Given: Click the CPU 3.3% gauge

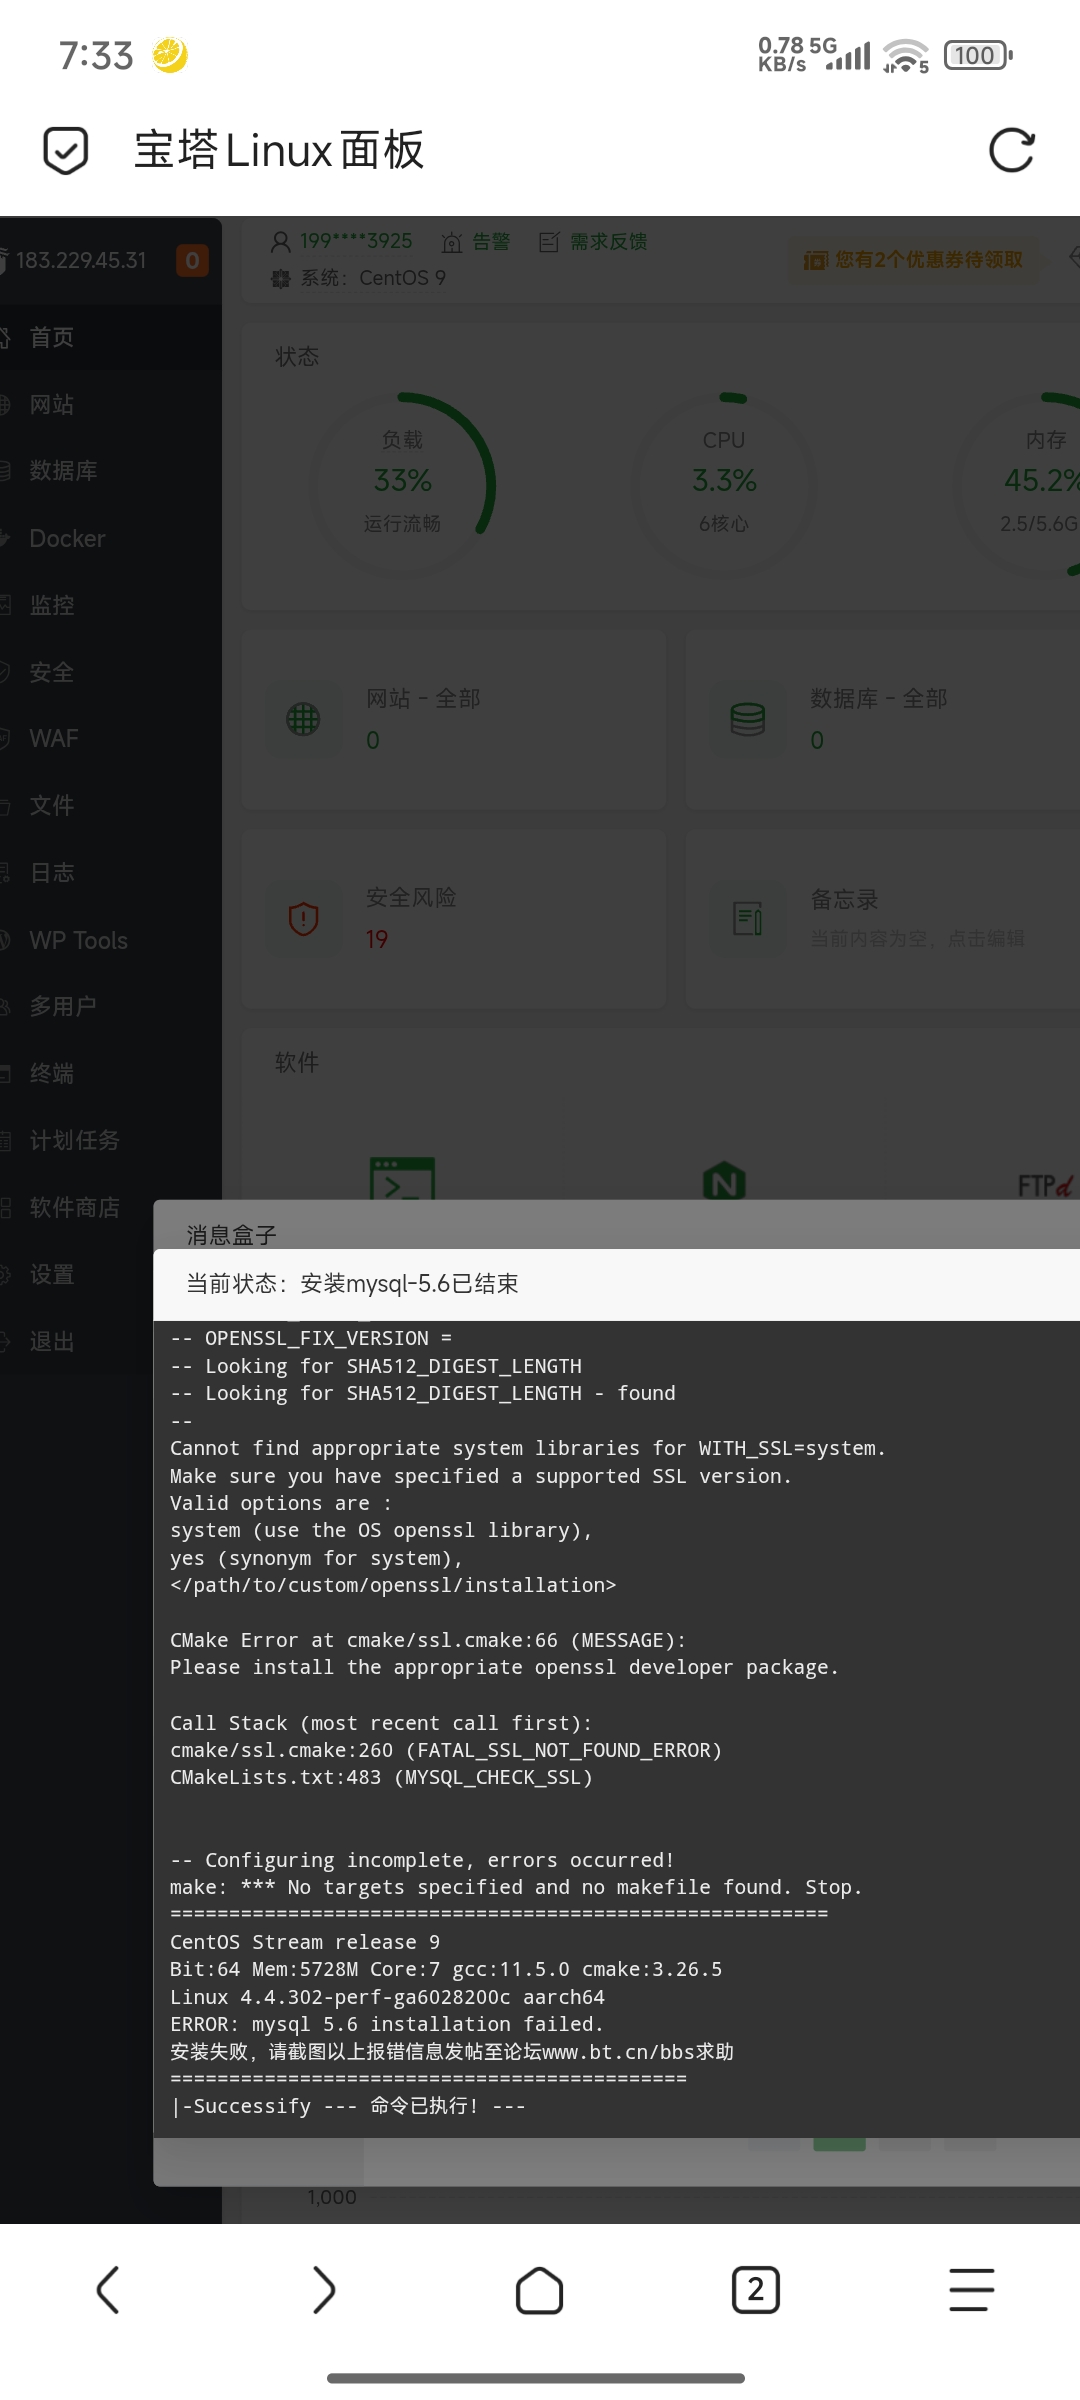Looking at the screenshot, I should 724,486.
